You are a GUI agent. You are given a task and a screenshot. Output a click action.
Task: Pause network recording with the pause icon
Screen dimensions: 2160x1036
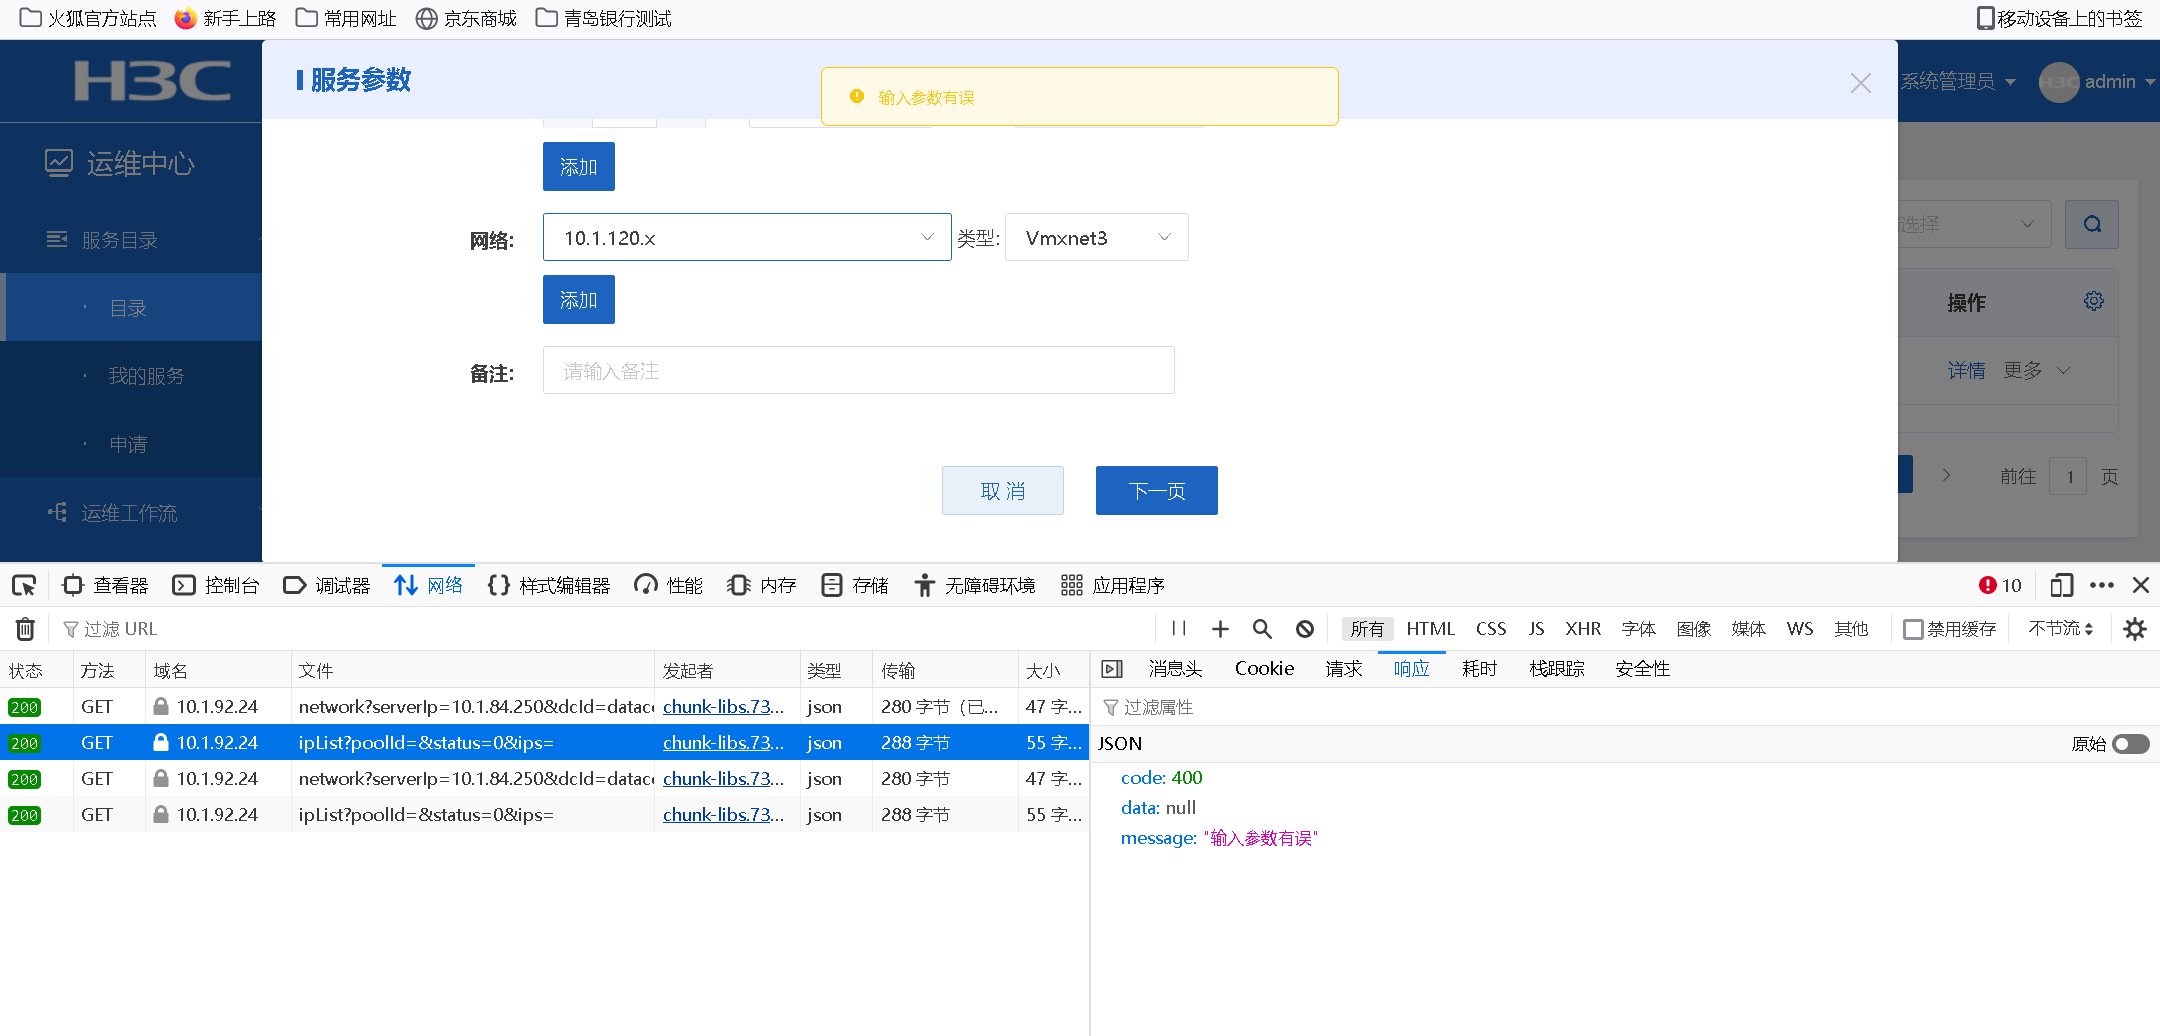tap(1179, 629)
